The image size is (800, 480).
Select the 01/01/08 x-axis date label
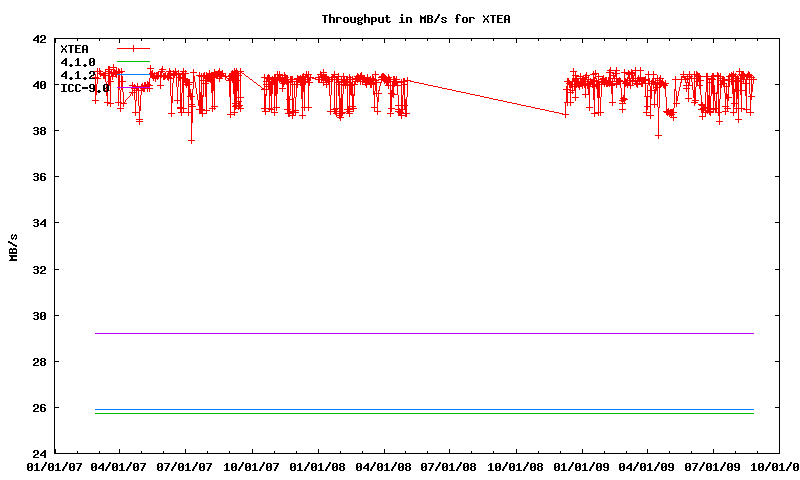(319, 466)
